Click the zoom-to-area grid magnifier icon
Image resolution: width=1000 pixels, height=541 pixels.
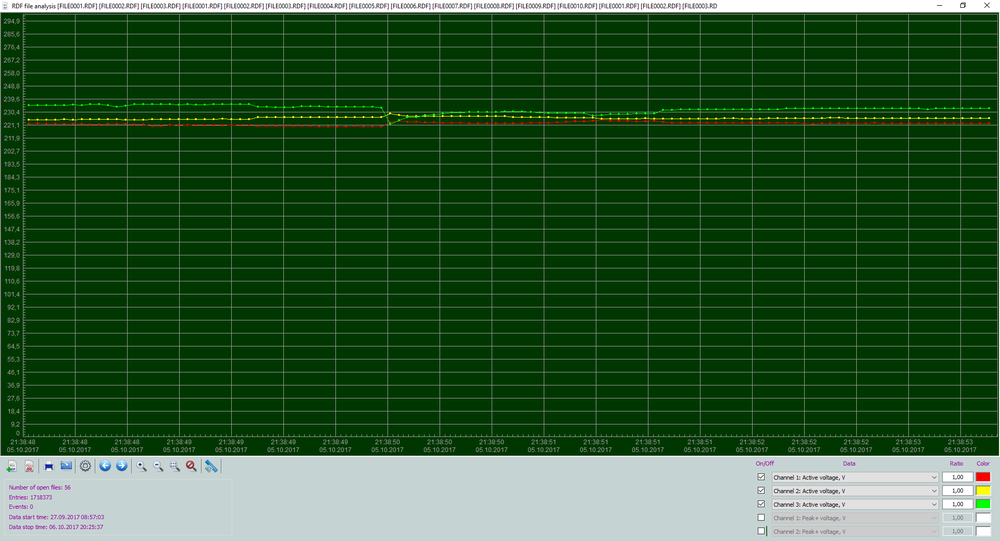[175, 466]
